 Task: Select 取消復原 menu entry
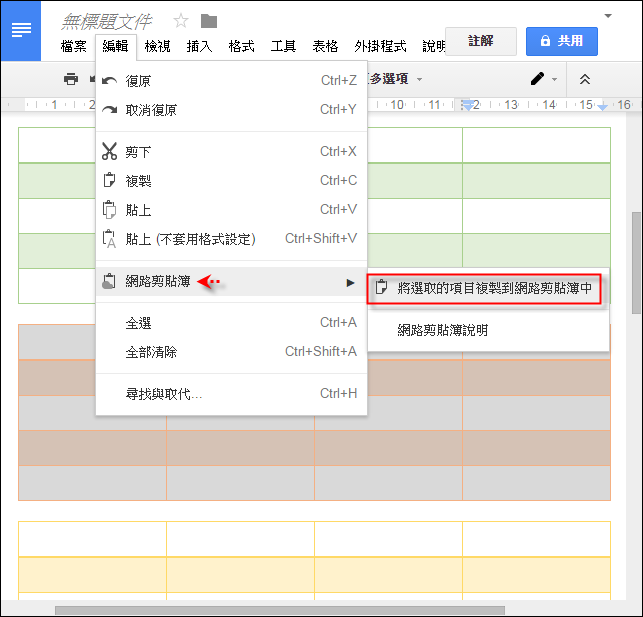[x=231, y=110]
